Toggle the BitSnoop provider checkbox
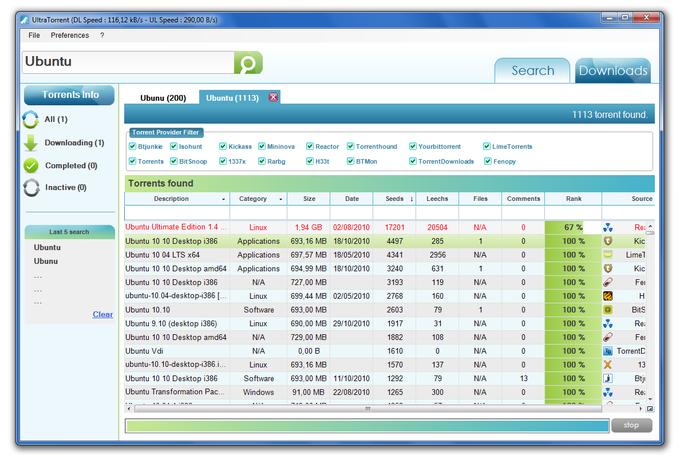680x459 pixels. pos(173,161)
